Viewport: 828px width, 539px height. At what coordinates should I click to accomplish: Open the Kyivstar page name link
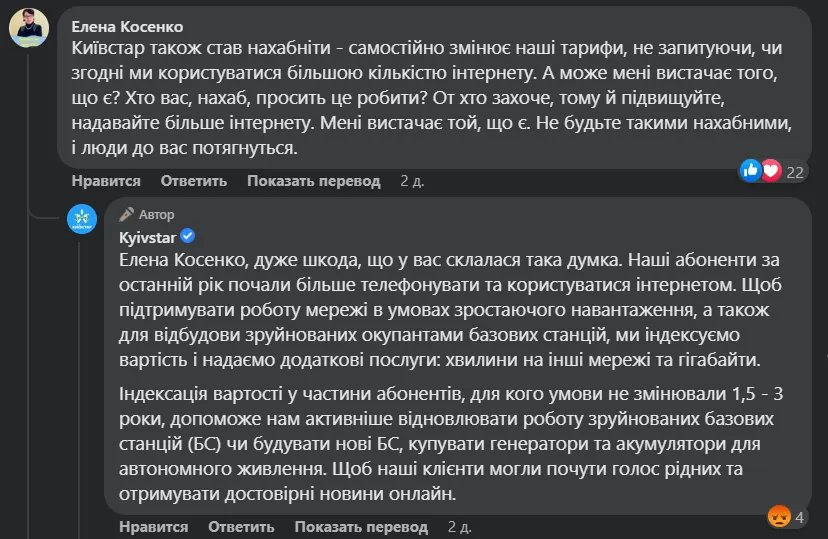point(146,237)
